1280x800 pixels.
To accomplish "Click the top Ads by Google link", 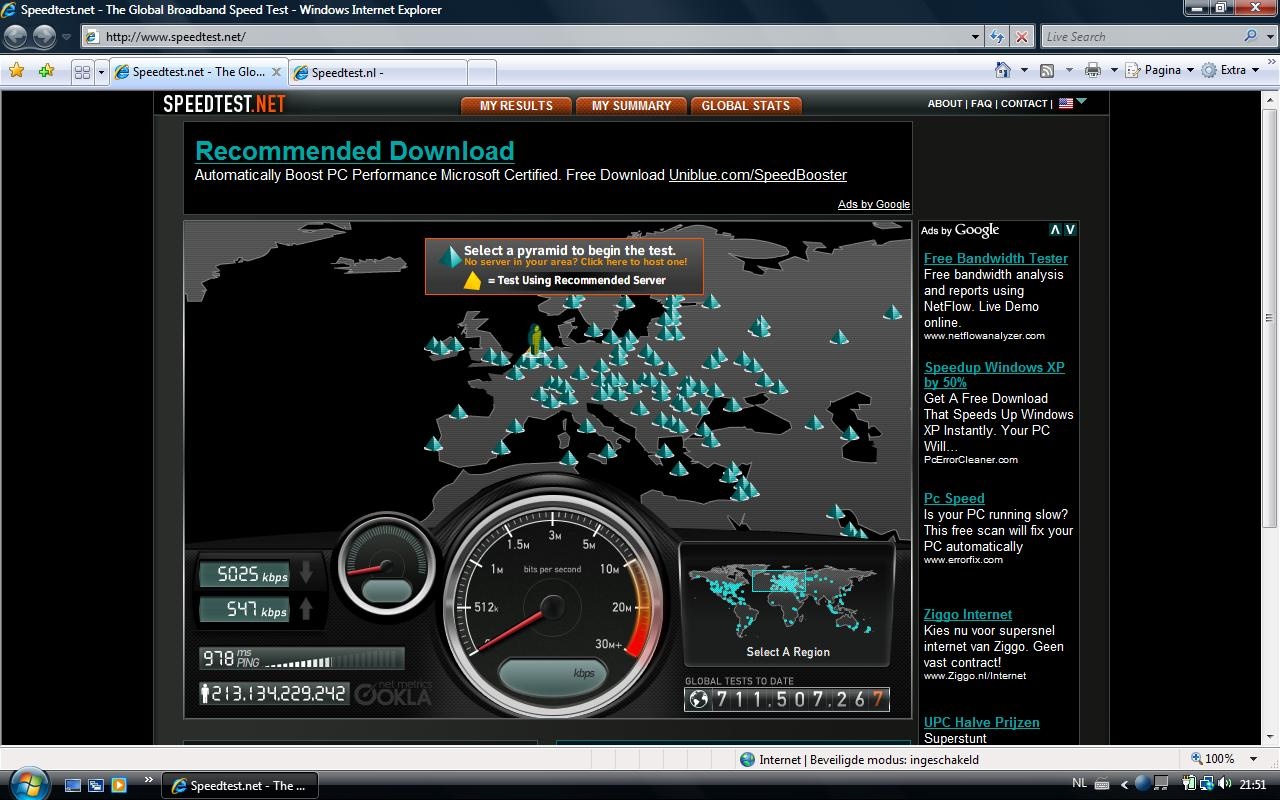I will 874,204.
